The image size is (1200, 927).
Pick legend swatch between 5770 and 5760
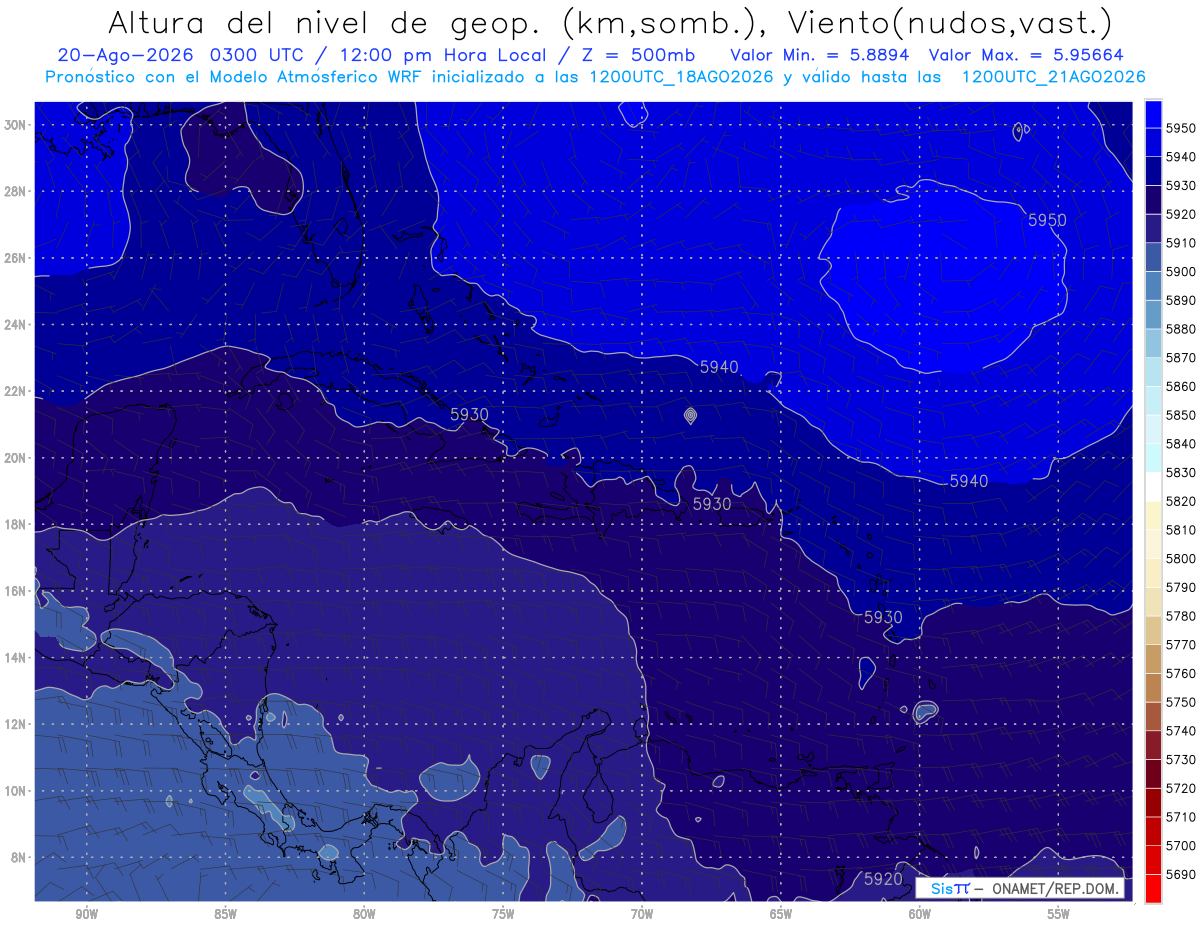[x=1153, y=659]
